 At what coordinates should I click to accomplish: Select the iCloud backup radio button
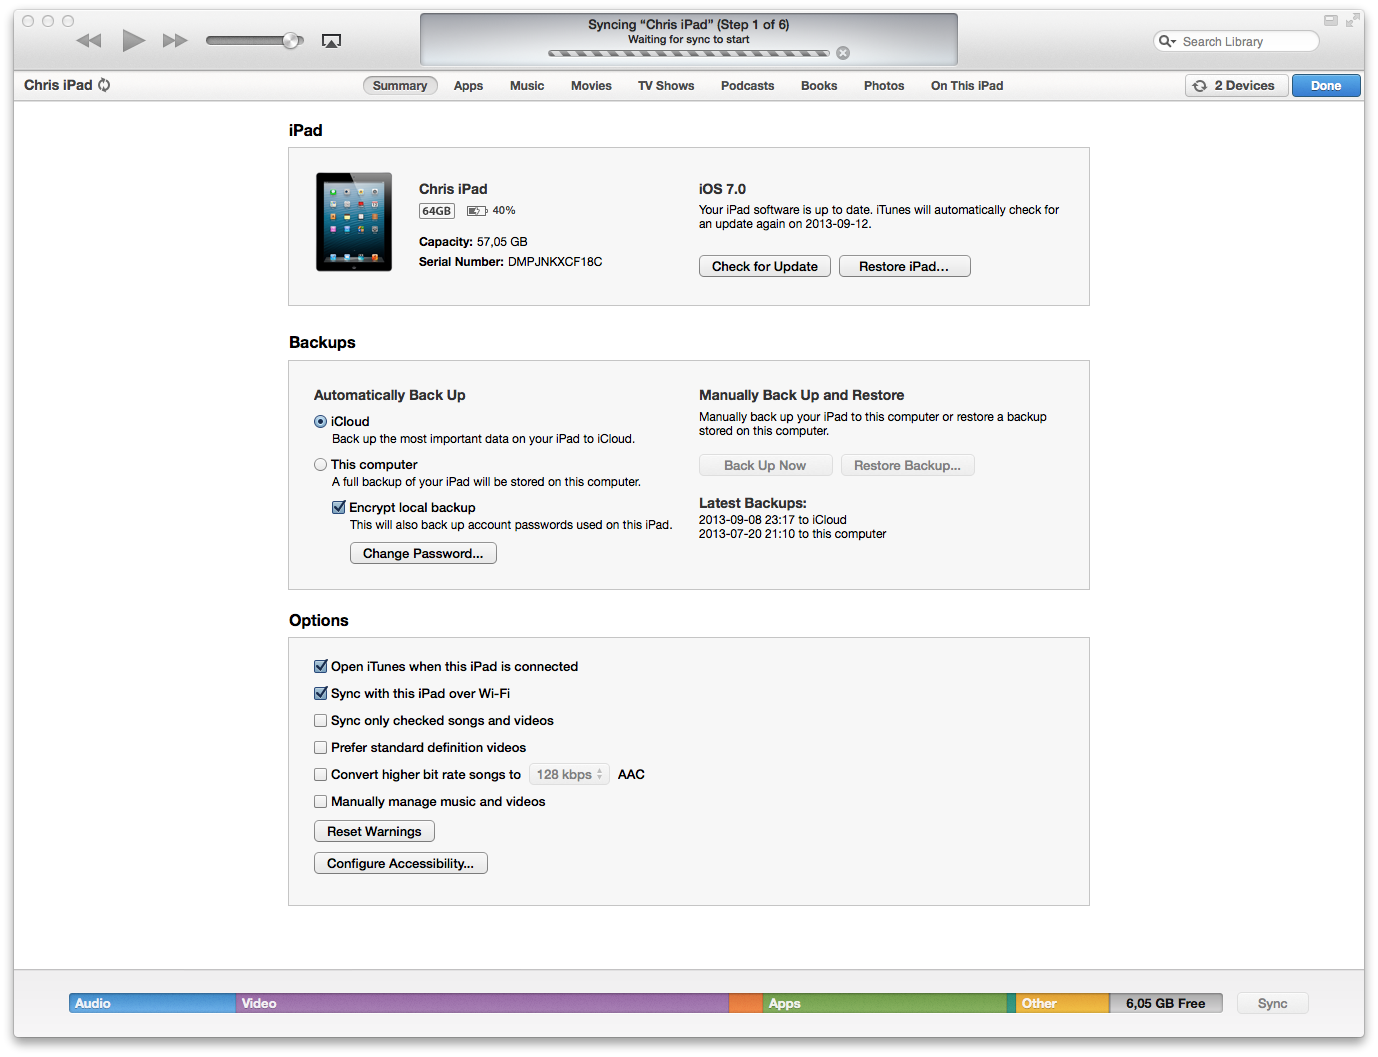point(320,422)
